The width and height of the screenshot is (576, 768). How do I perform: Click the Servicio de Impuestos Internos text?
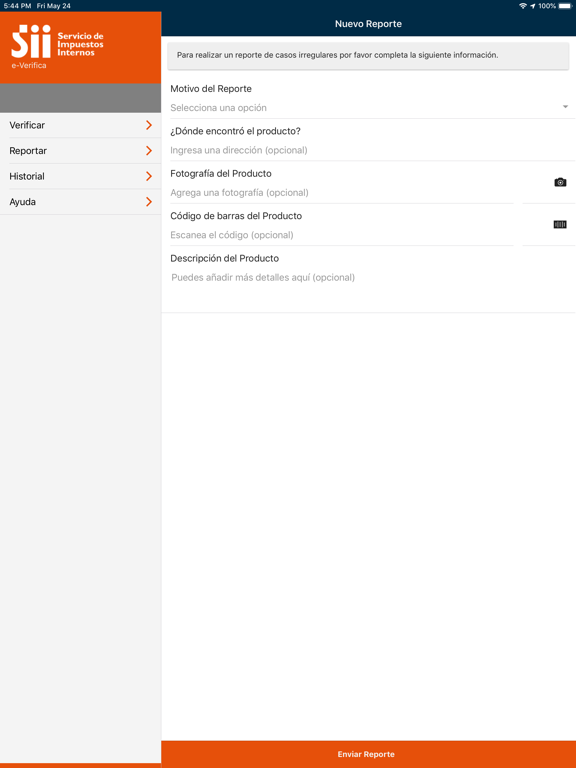[x=80, y=44]
